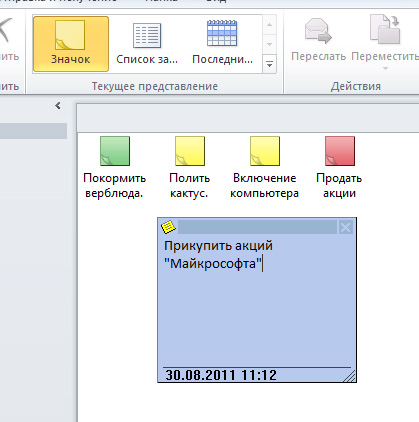The width and height of the screenshot is (419, 422).
Task: Select note Включение компьютера
Action: coord(264,168)
